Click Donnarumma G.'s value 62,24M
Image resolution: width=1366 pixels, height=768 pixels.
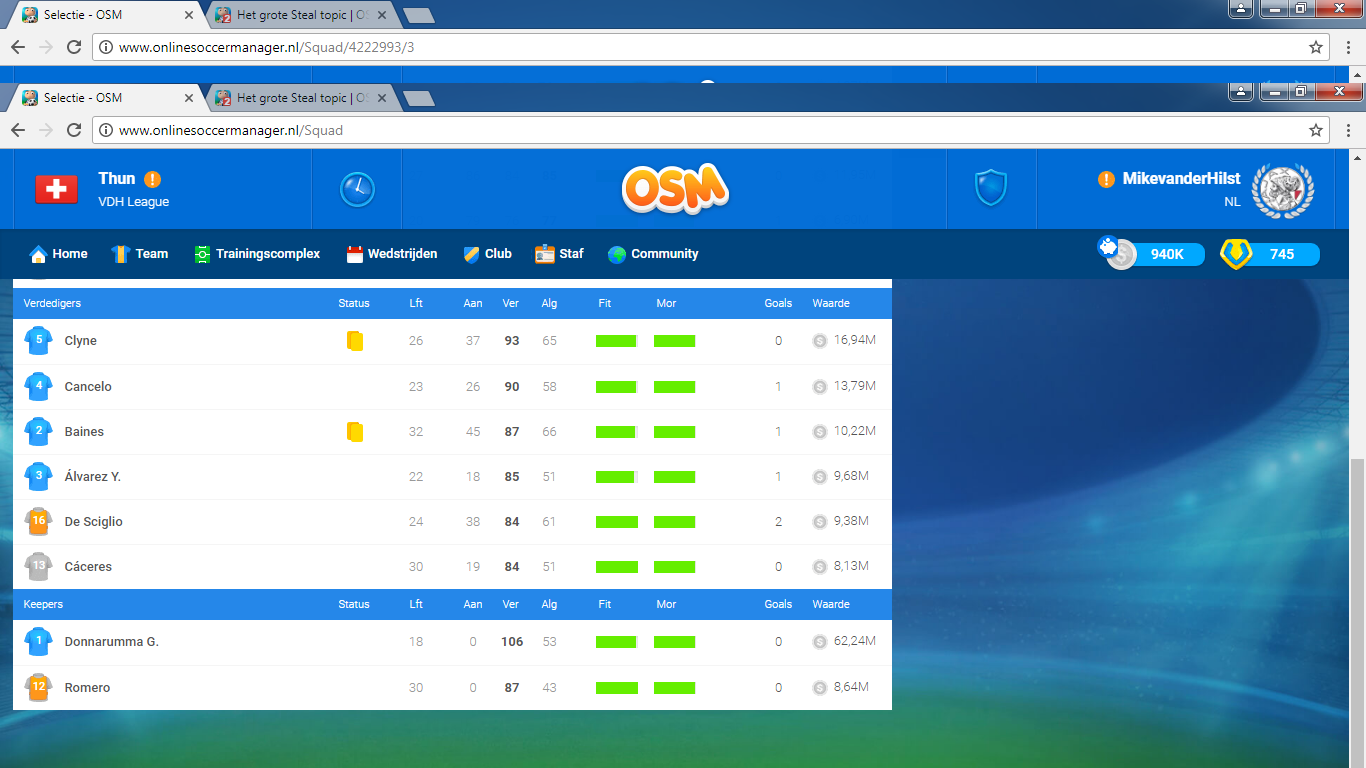coord(855,641)
